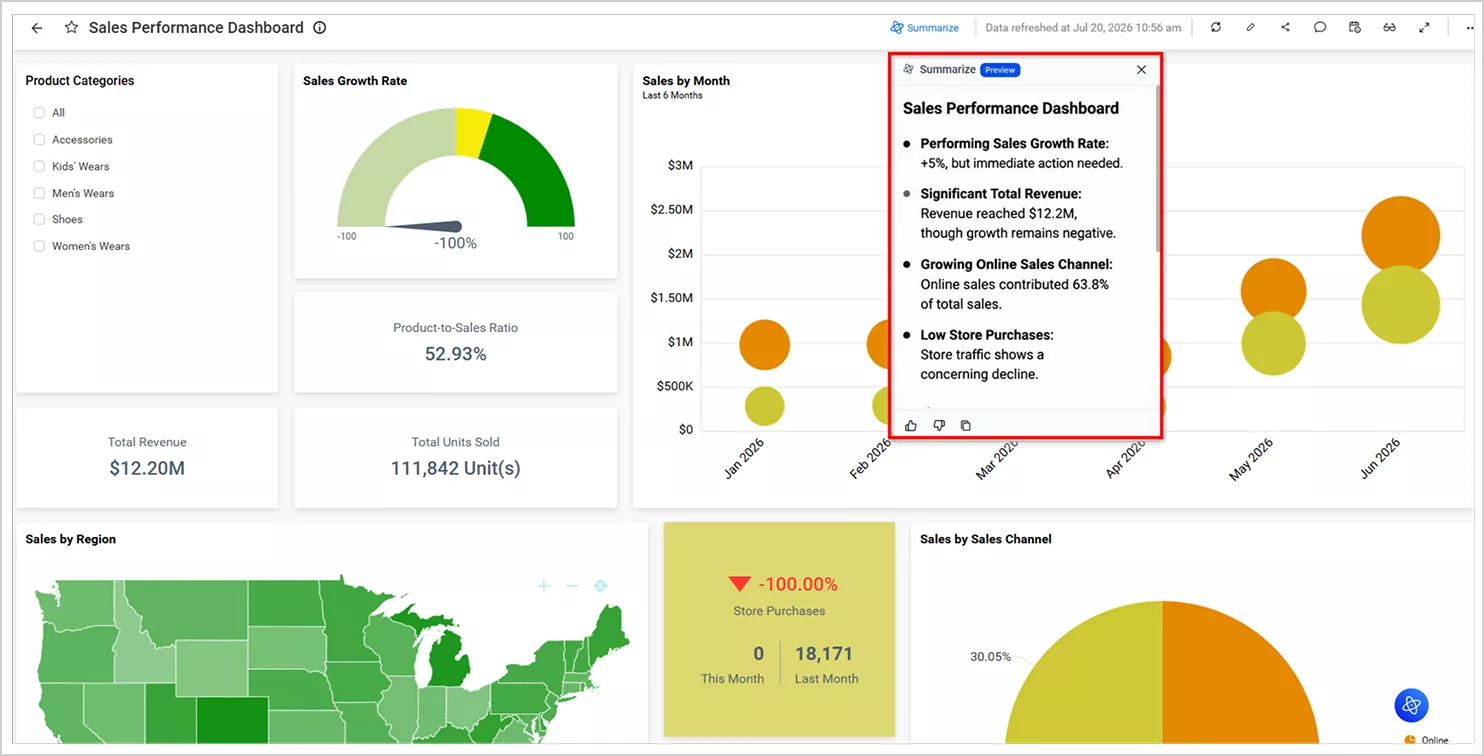Open the floating AI assistant button

[1412, 705]
